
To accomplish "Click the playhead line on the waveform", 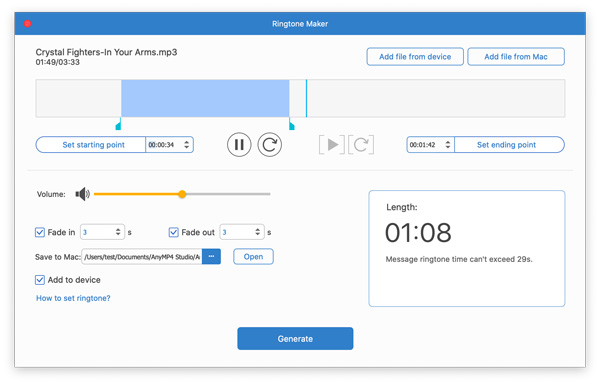I will point(307,98).
